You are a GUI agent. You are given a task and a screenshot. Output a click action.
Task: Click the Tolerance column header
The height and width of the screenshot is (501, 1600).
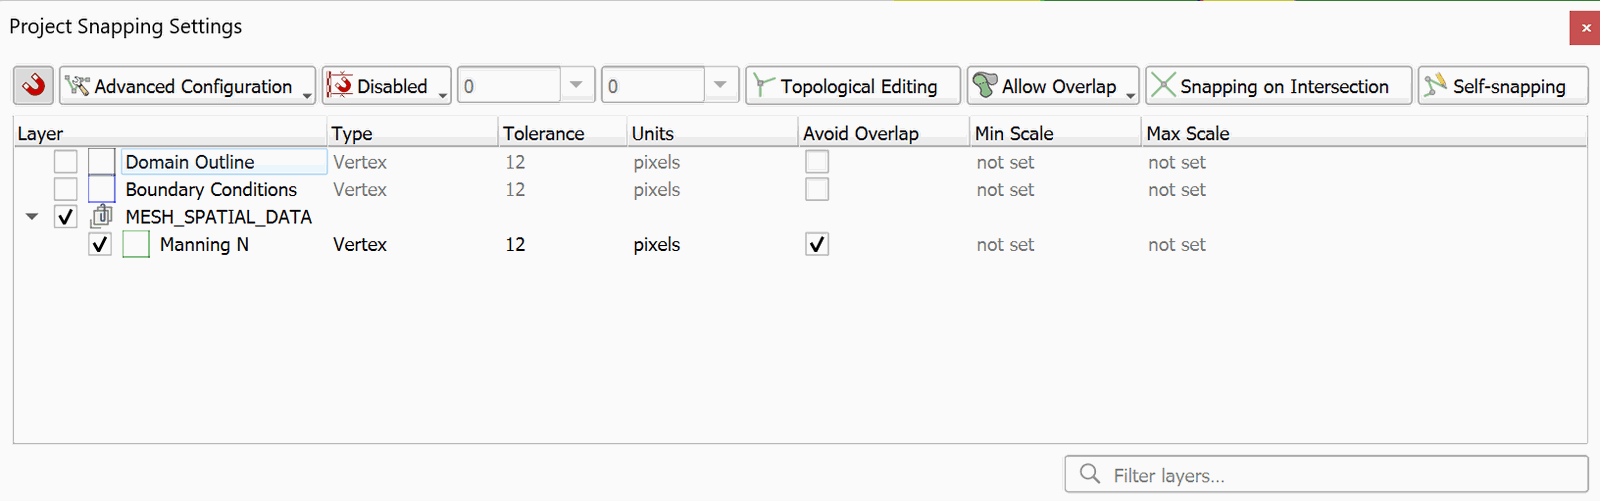[543, 133]
